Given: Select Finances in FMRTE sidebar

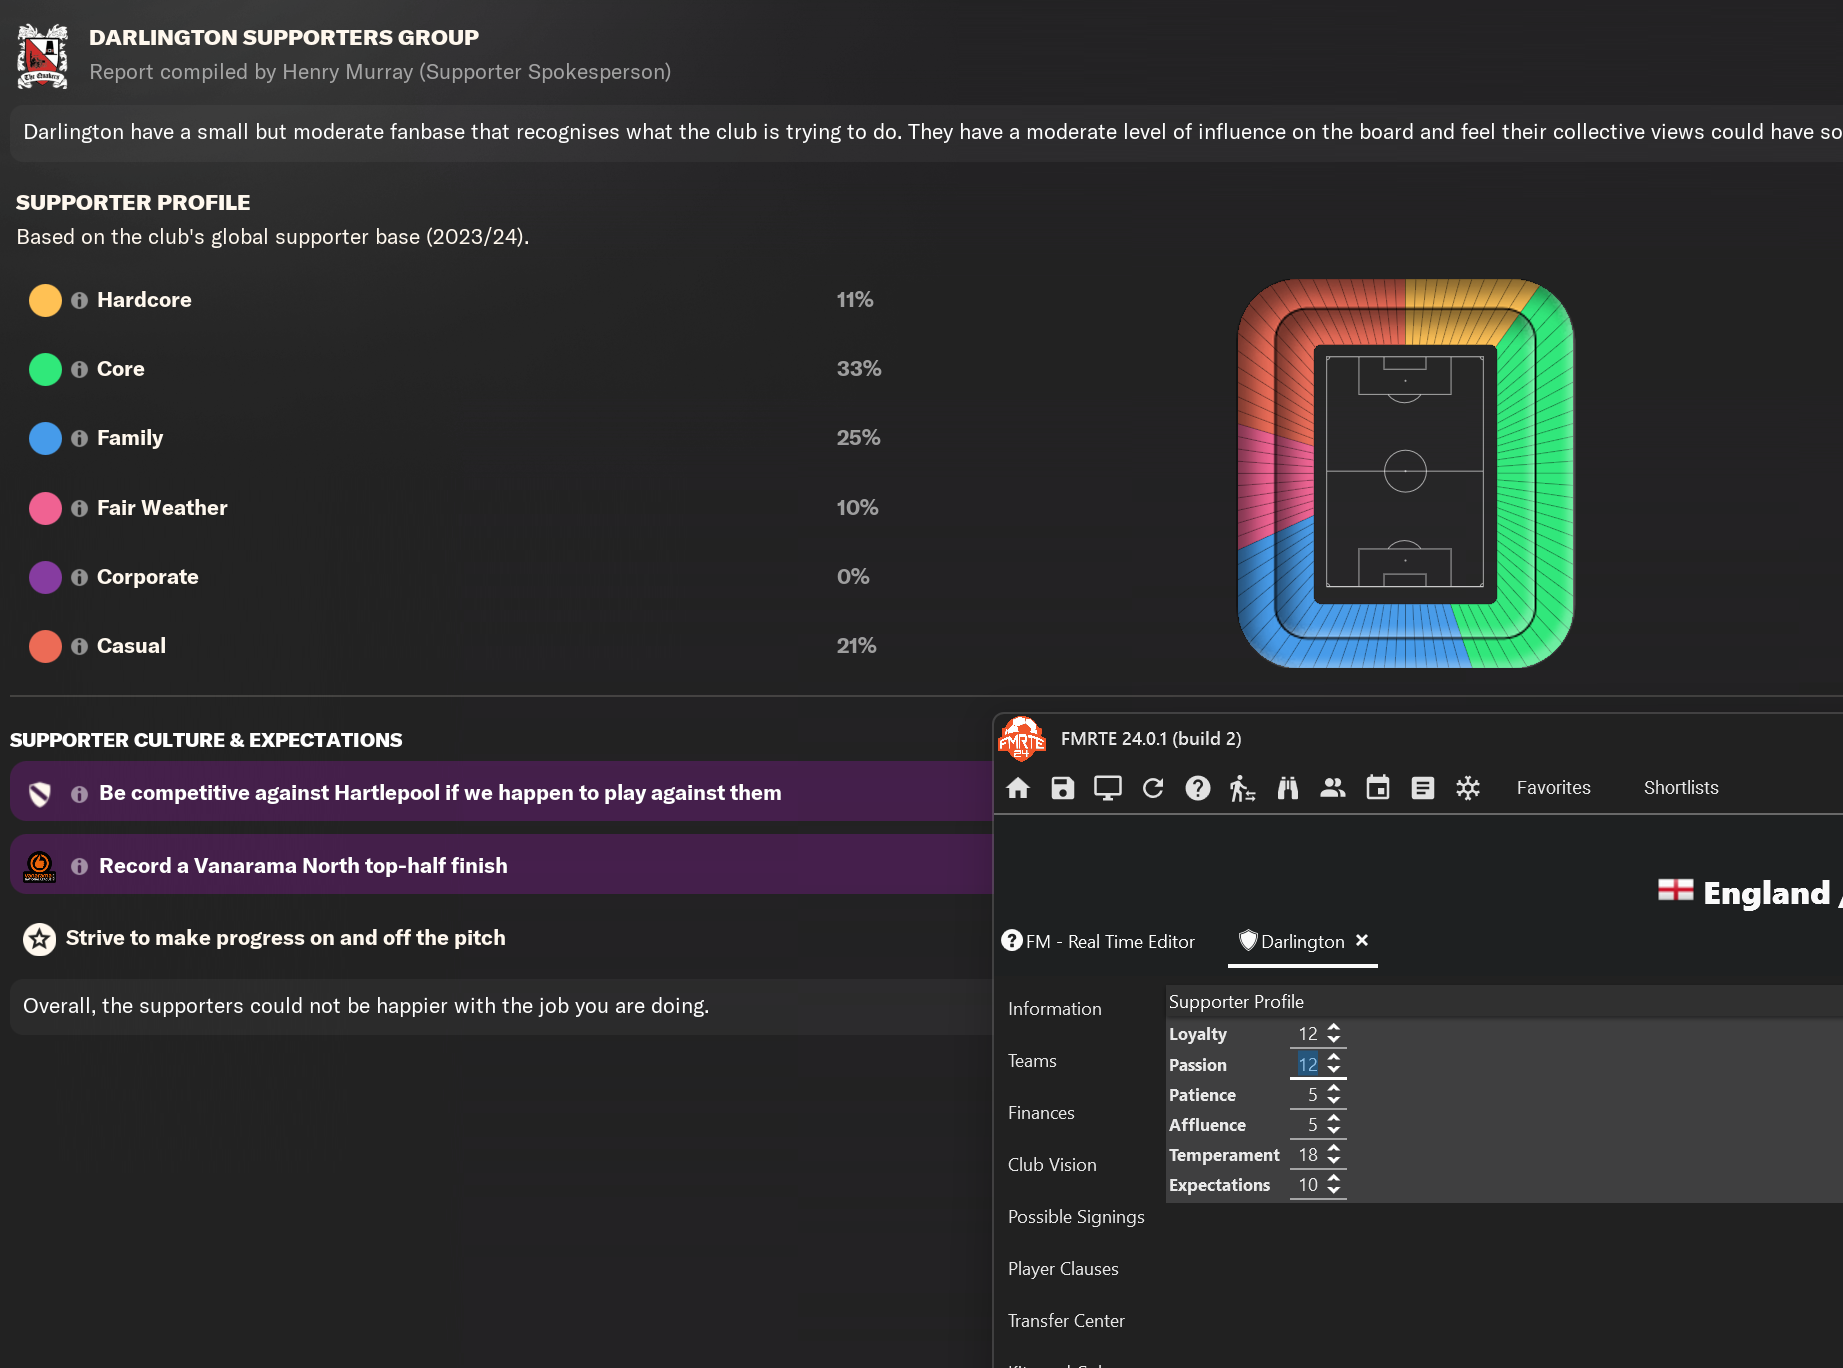Looking at the screenshot, I should click(1041, 1113).
